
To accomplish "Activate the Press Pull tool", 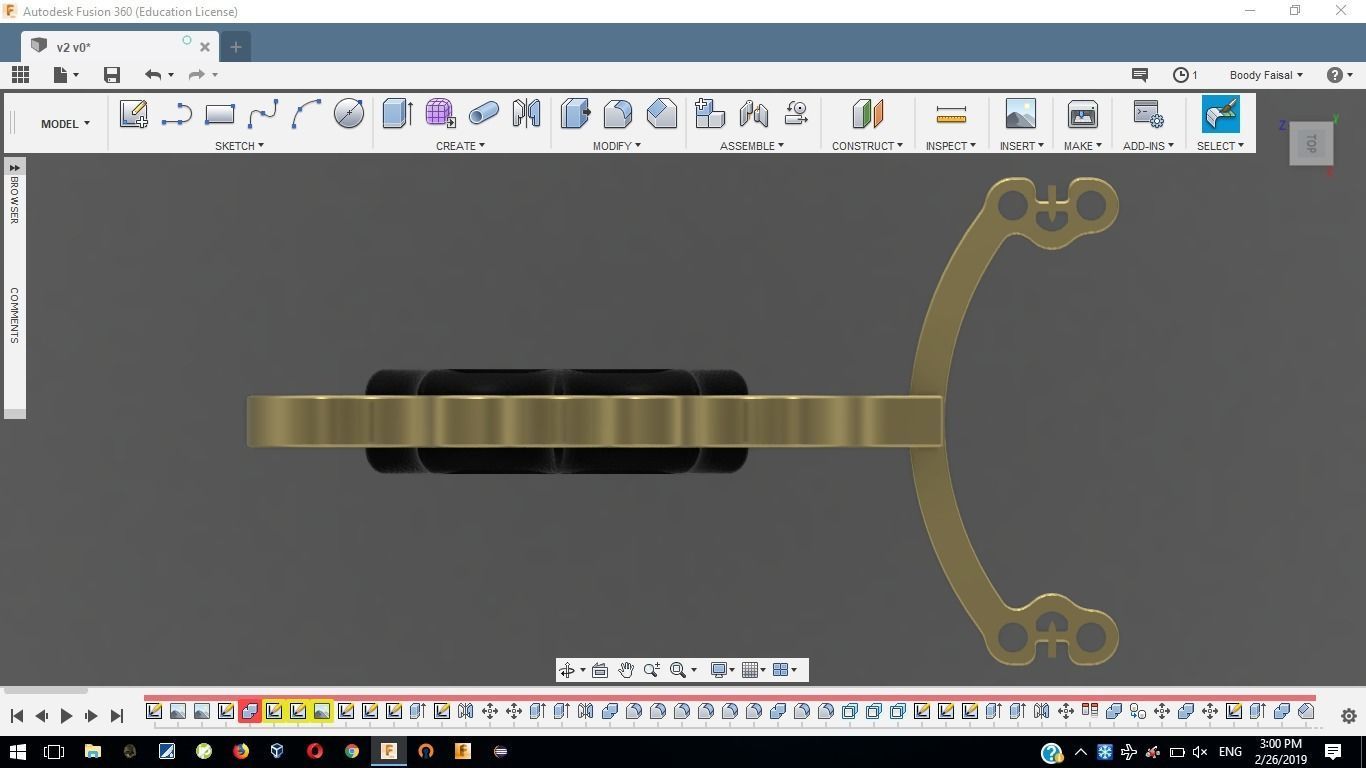I will pos(575,113).
